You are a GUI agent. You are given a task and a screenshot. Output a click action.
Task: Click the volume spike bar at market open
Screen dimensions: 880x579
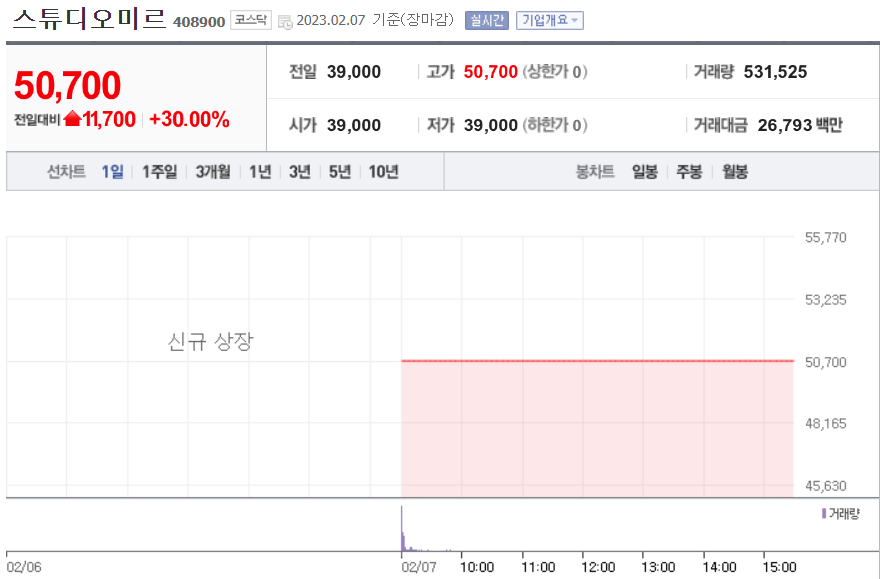click(x=402, y=529)
